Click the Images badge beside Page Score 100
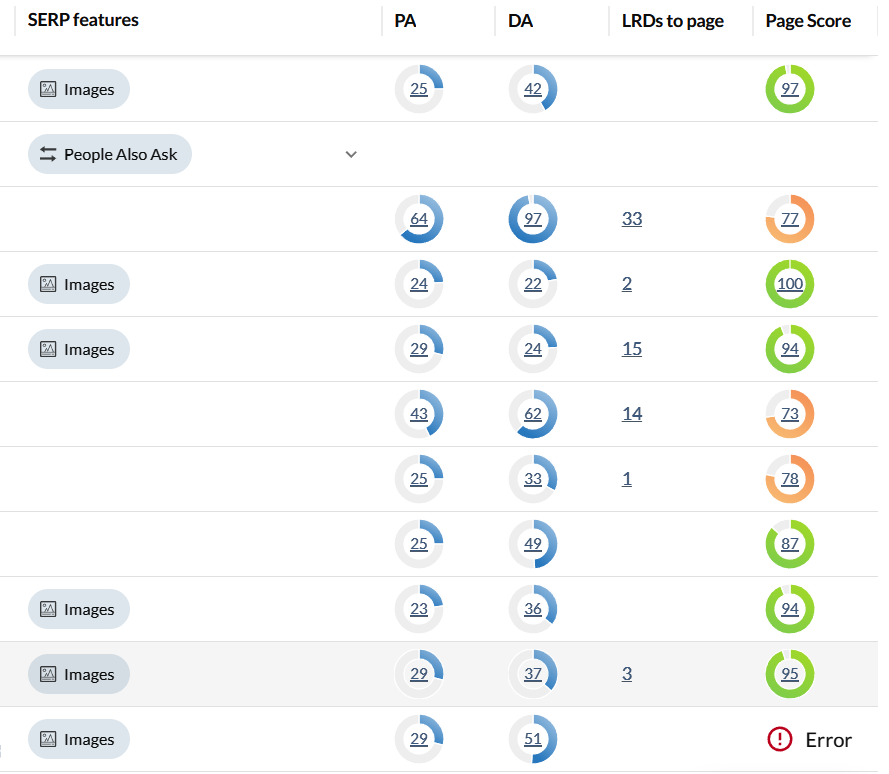889x774 pixels. click(79, 285)
